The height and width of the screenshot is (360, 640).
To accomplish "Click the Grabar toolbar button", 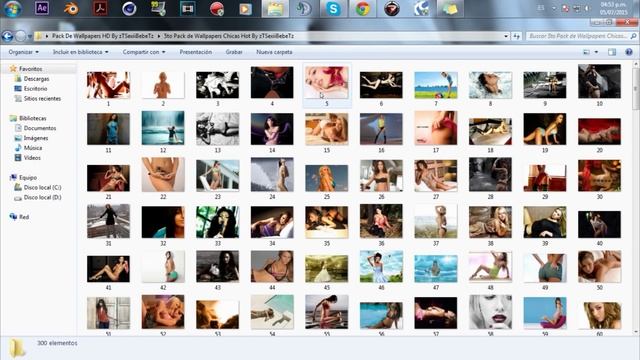I will (234, 52).
